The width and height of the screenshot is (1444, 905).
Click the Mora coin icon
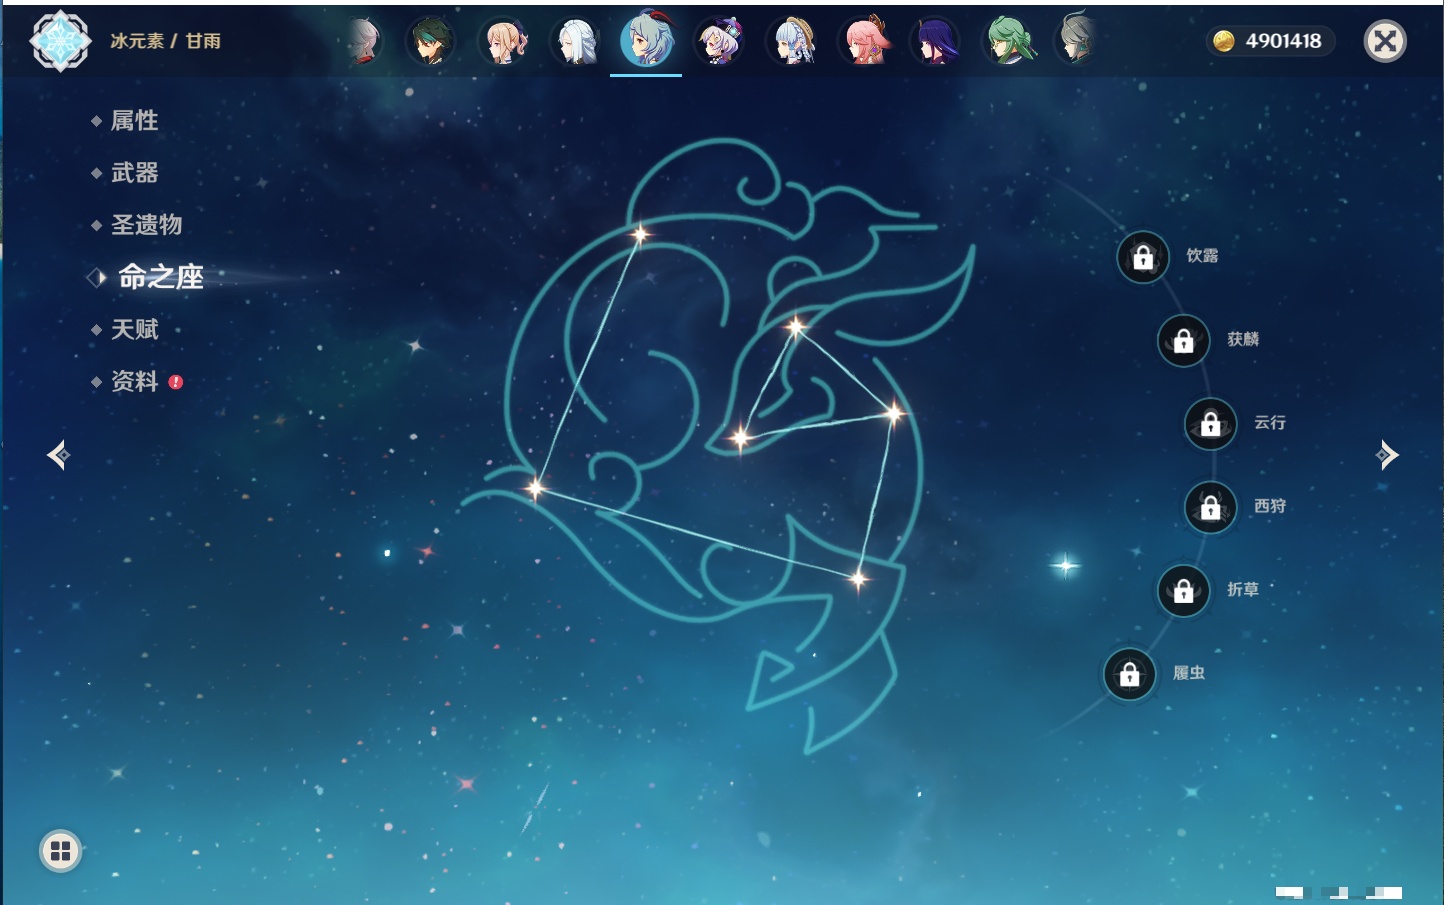[x=1223, y=41]
